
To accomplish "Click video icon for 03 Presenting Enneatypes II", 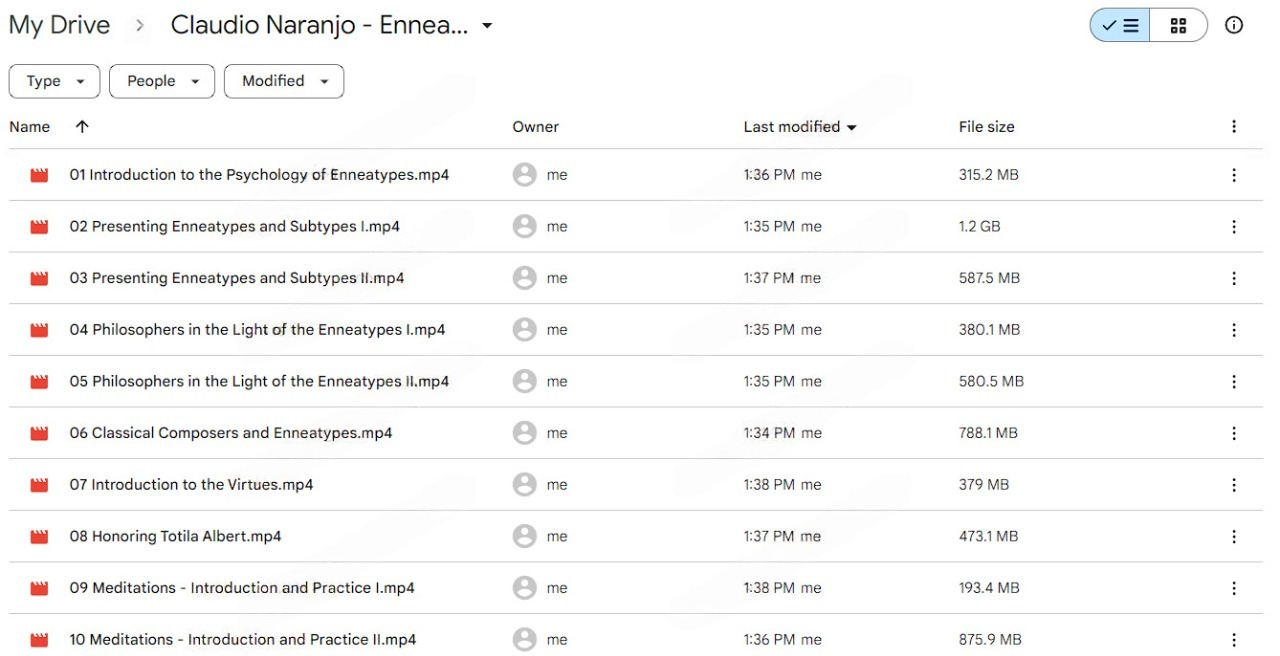I will tap(39, 278).
